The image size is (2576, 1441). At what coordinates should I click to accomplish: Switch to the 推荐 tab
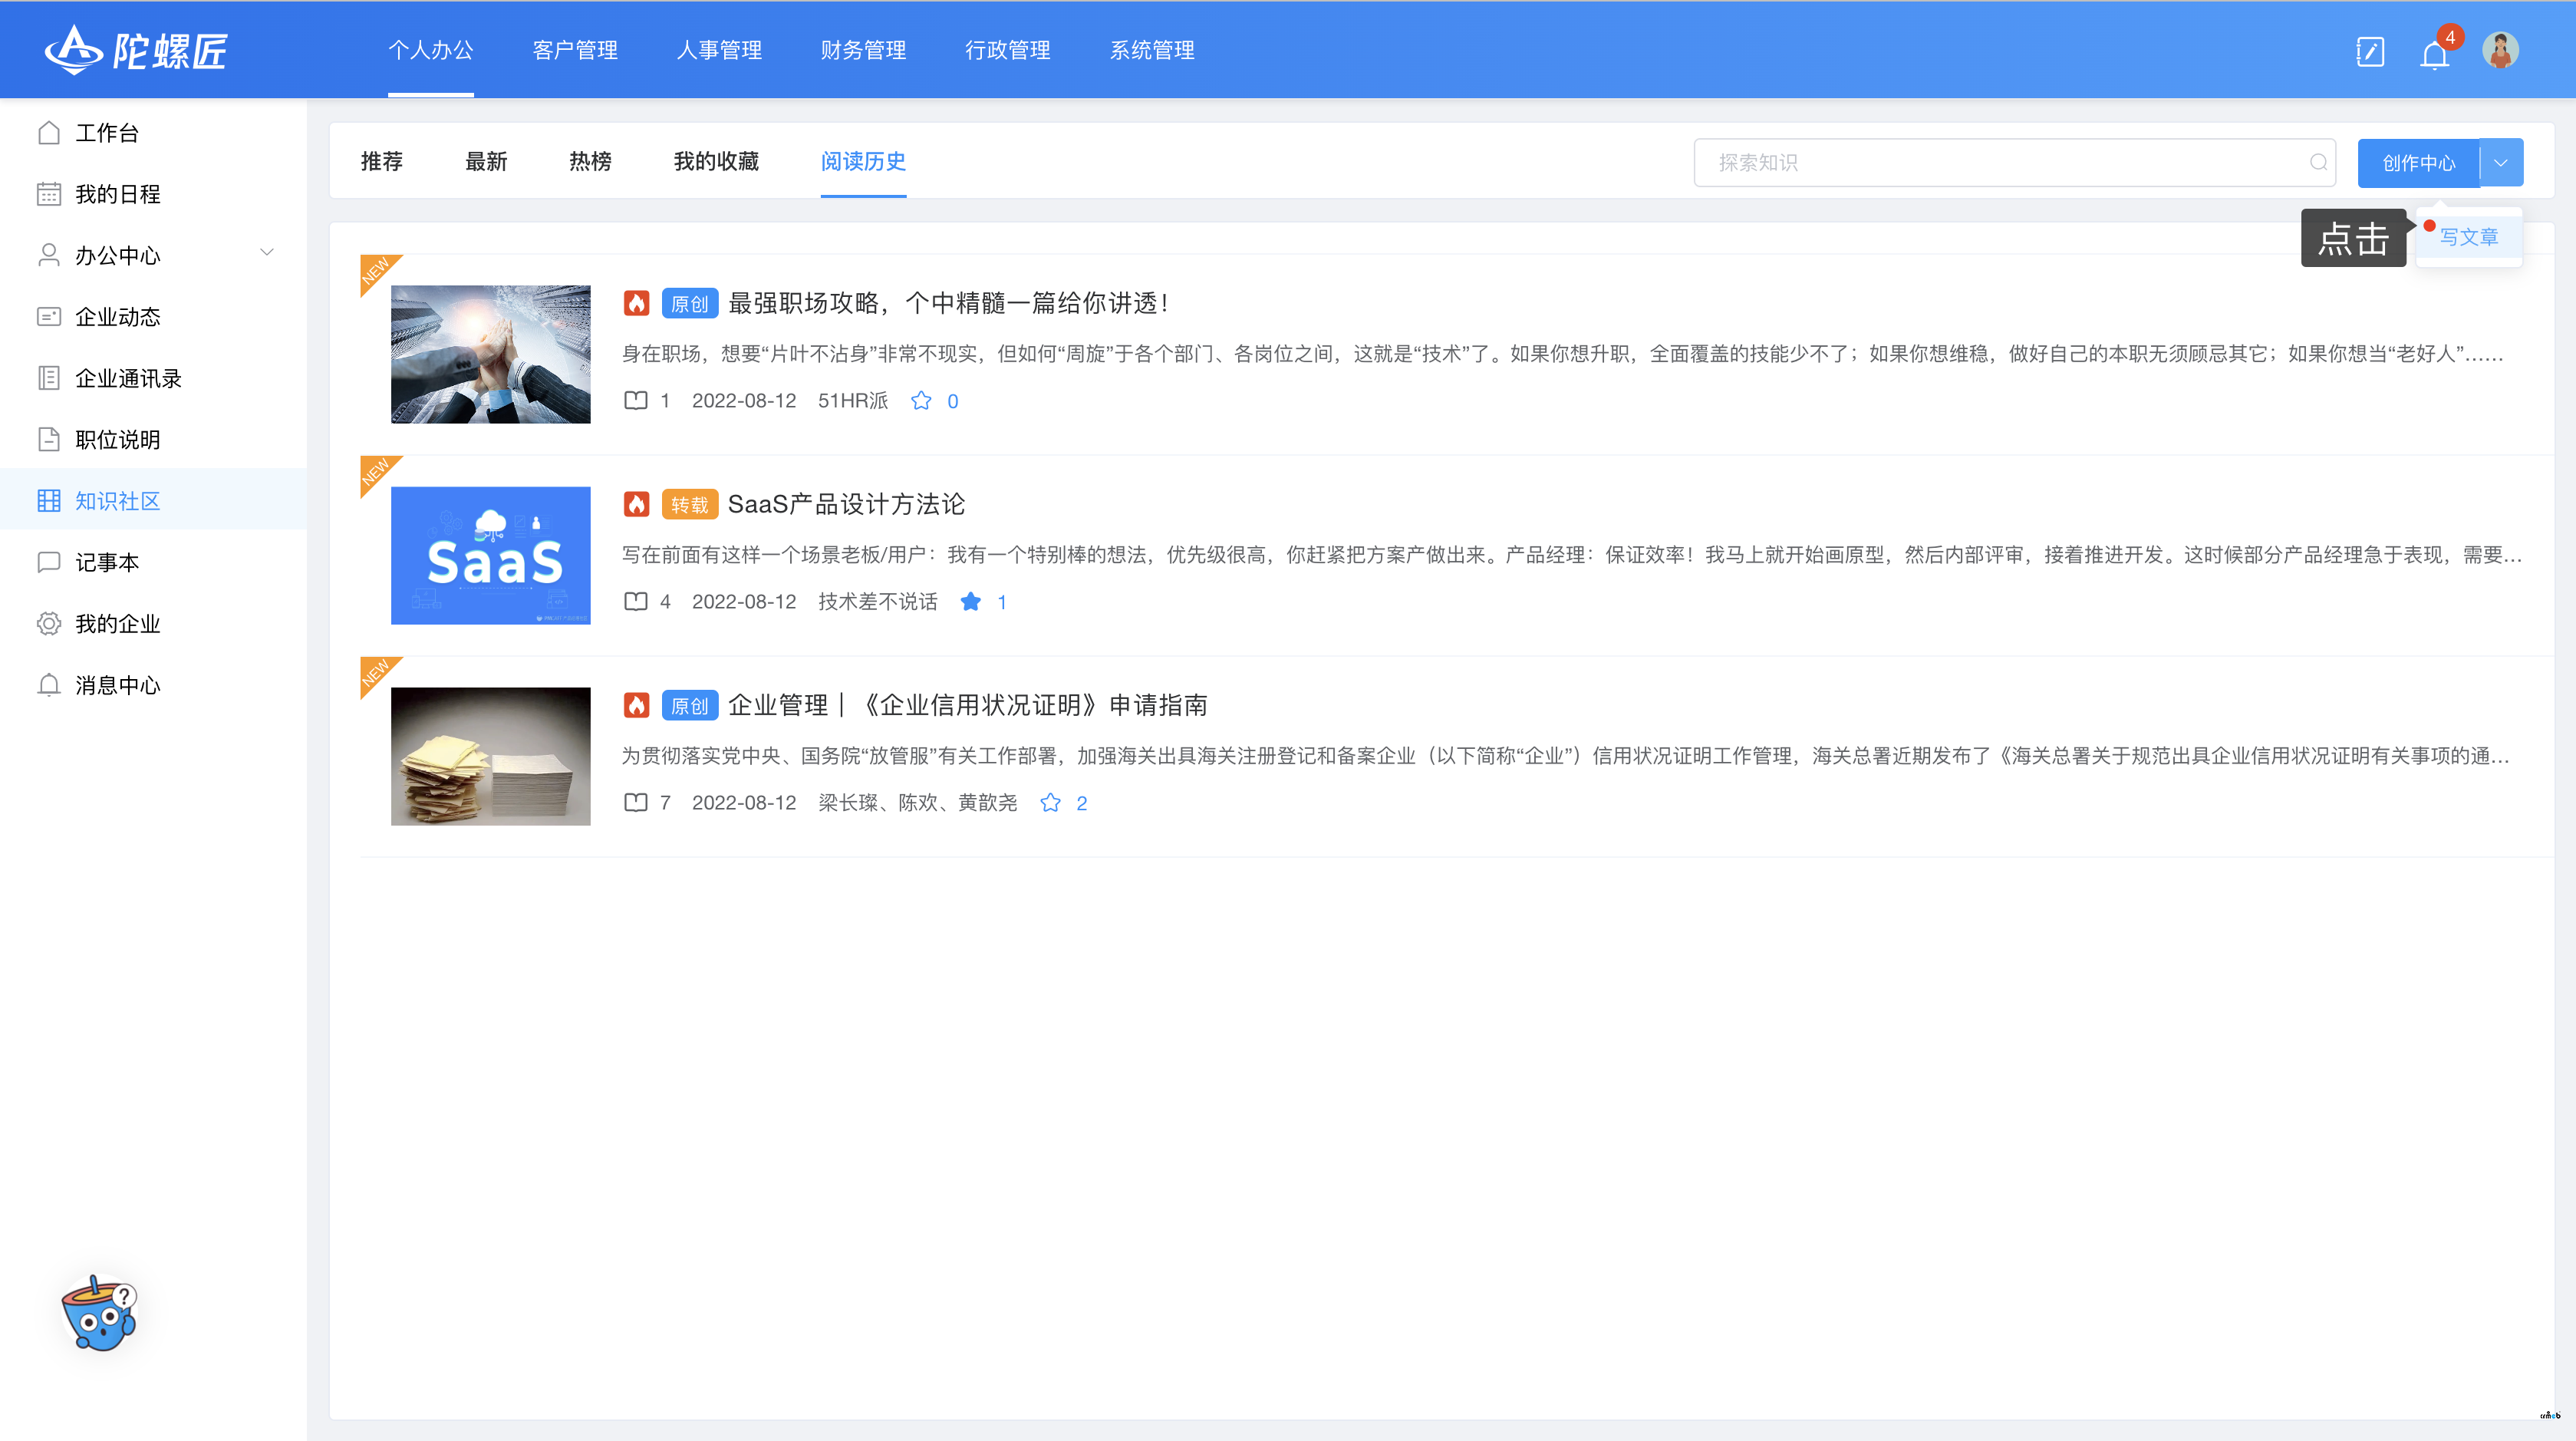382,161
